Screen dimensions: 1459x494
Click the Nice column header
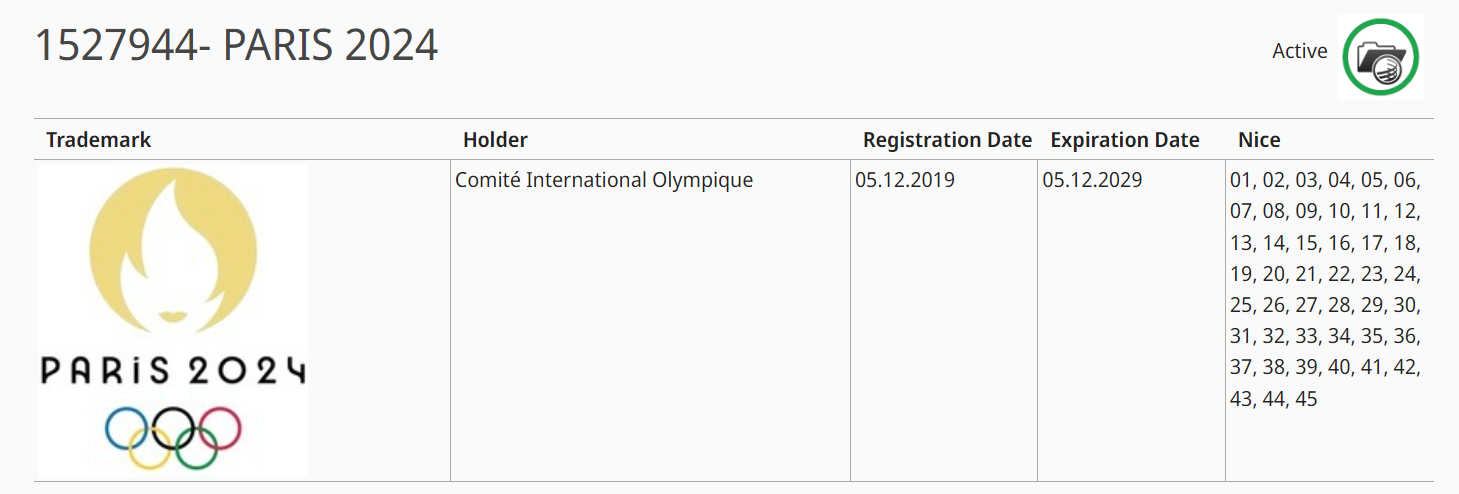pyautogui.click(x=1259, y=140)
